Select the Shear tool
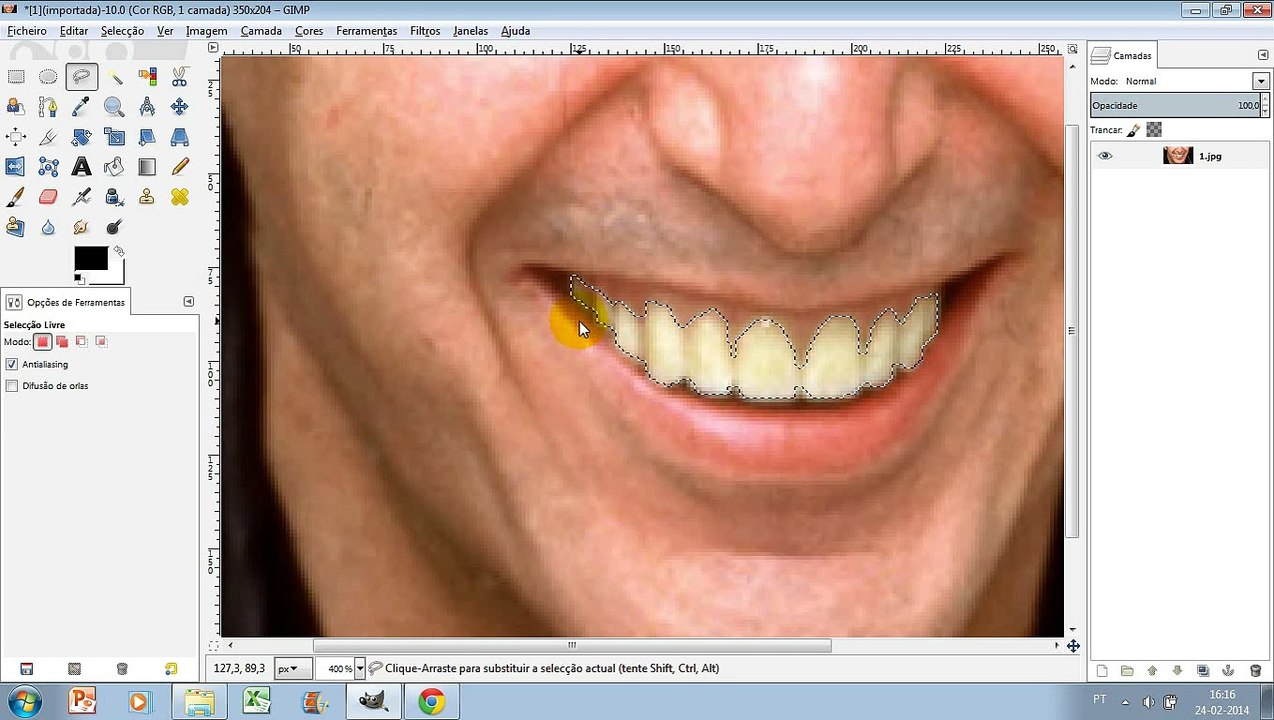 147,137
